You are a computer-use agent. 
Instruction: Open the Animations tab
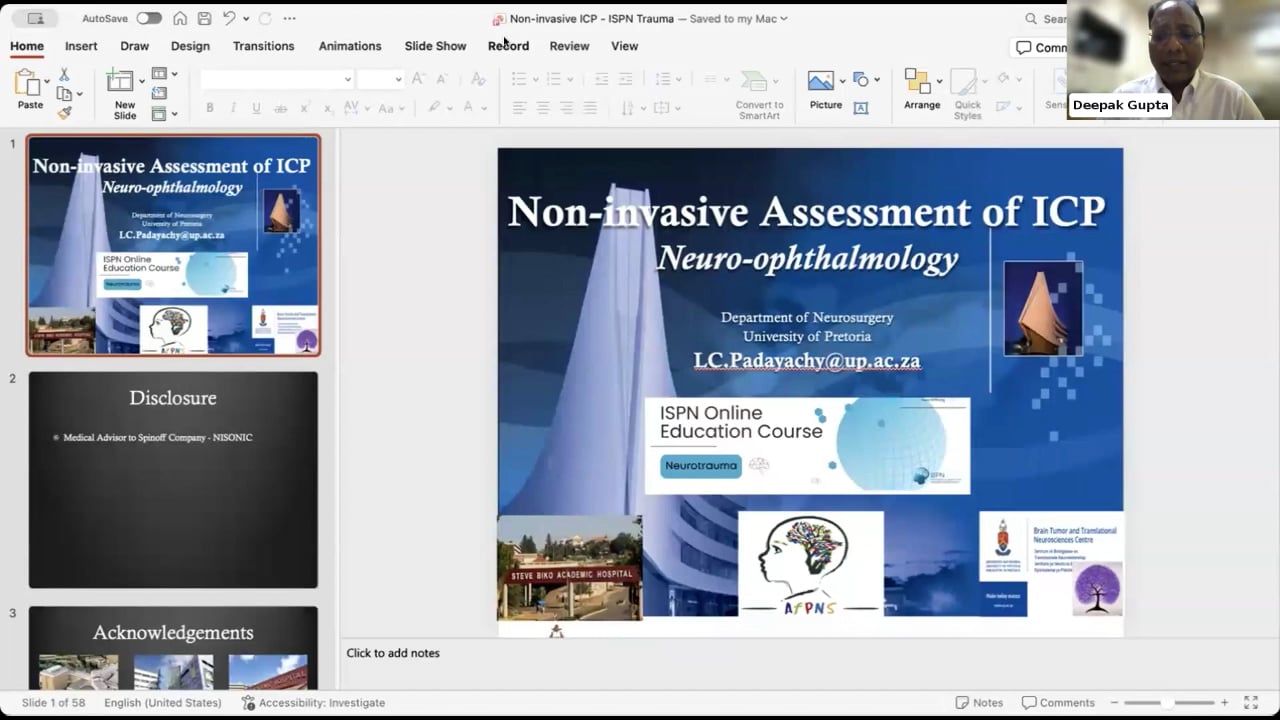coord(350,46)
